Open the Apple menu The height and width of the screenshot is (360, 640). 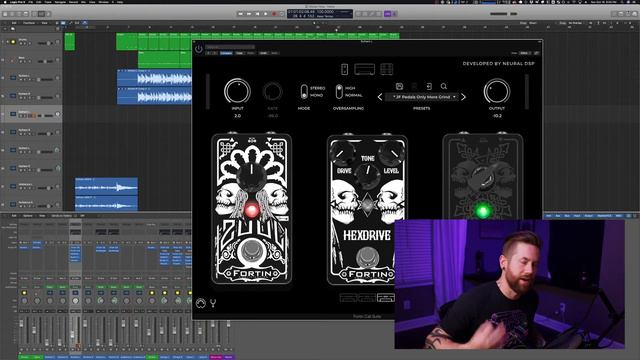(5, 2)
